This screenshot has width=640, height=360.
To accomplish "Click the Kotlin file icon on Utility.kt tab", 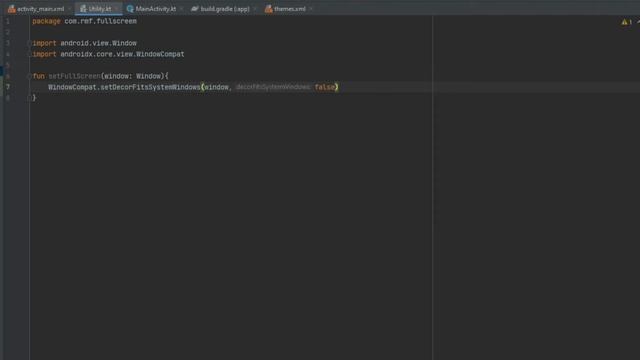I will coord(83,9).
